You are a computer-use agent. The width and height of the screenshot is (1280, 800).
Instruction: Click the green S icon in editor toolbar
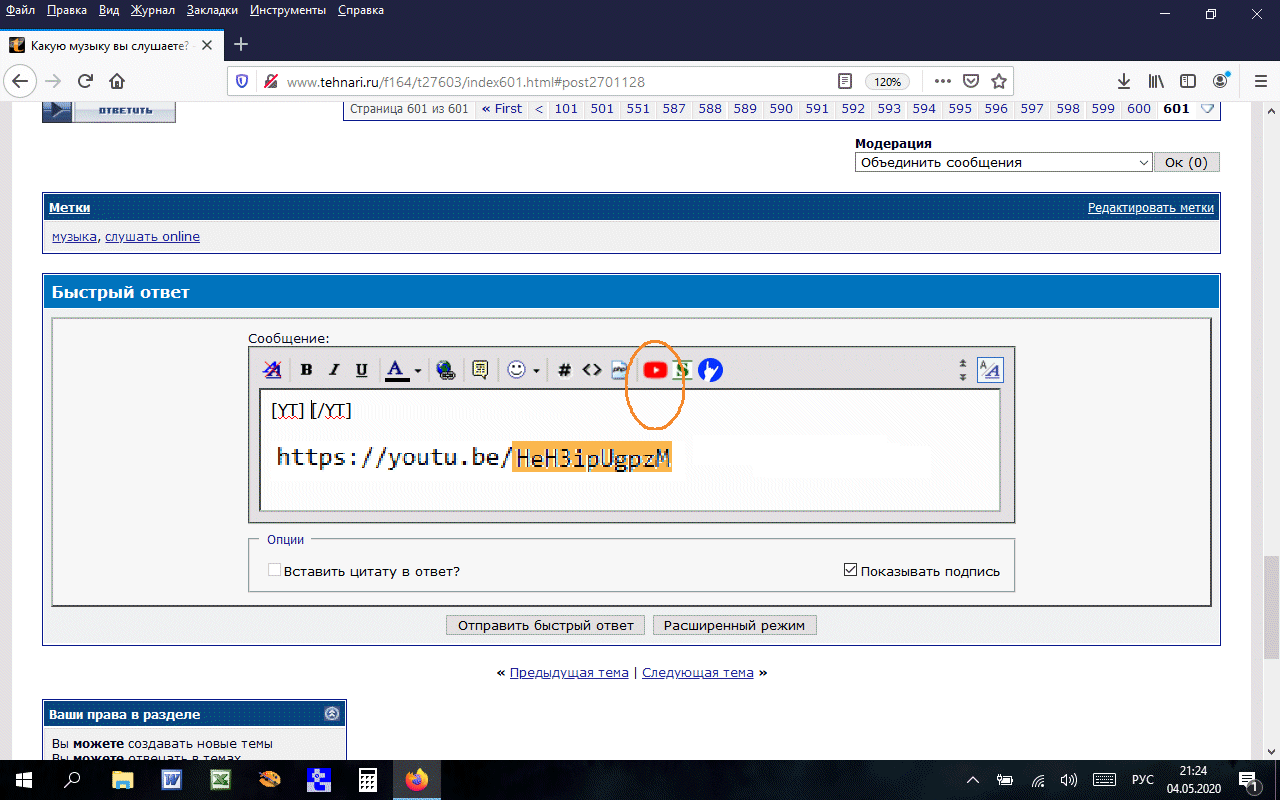[x=683, y=370]
